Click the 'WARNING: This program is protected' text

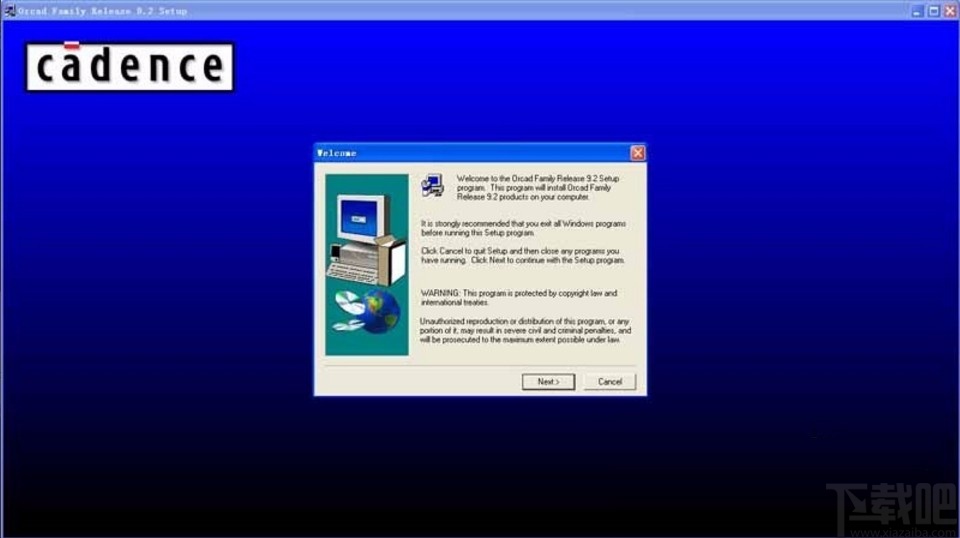point(519,298)
